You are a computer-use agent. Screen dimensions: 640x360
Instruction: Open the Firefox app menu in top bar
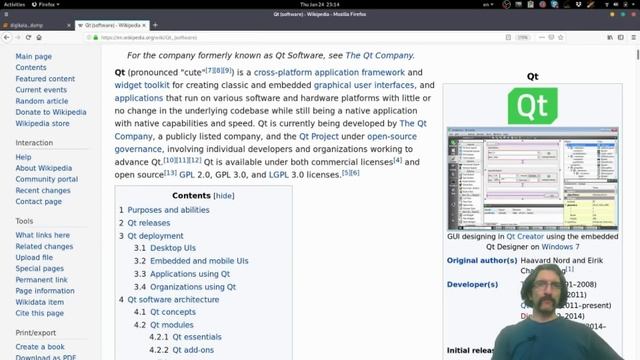tap(45, 4)
